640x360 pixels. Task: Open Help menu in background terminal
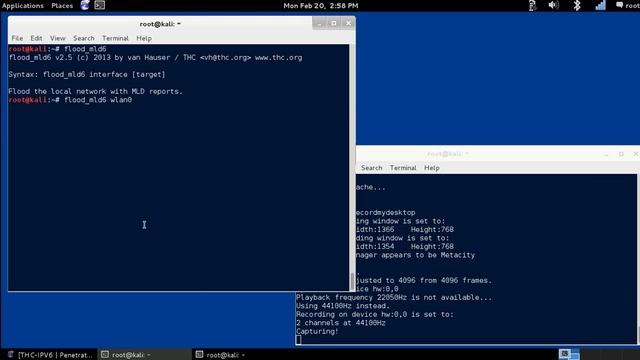[431, 168]
